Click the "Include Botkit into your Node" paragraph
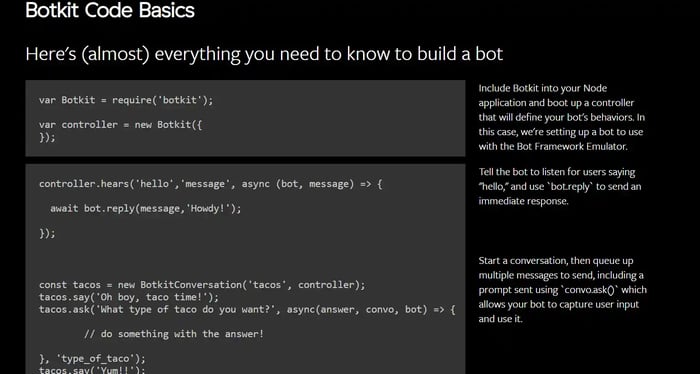The image size is (700, 374). (562, 117)
